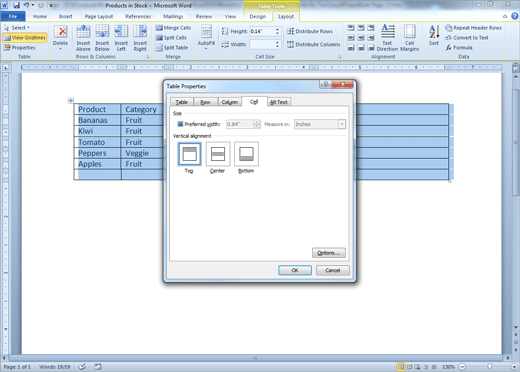Toggle the Preferred width checkbox
This screenshot has height=372, width=520.
point(180,124)
